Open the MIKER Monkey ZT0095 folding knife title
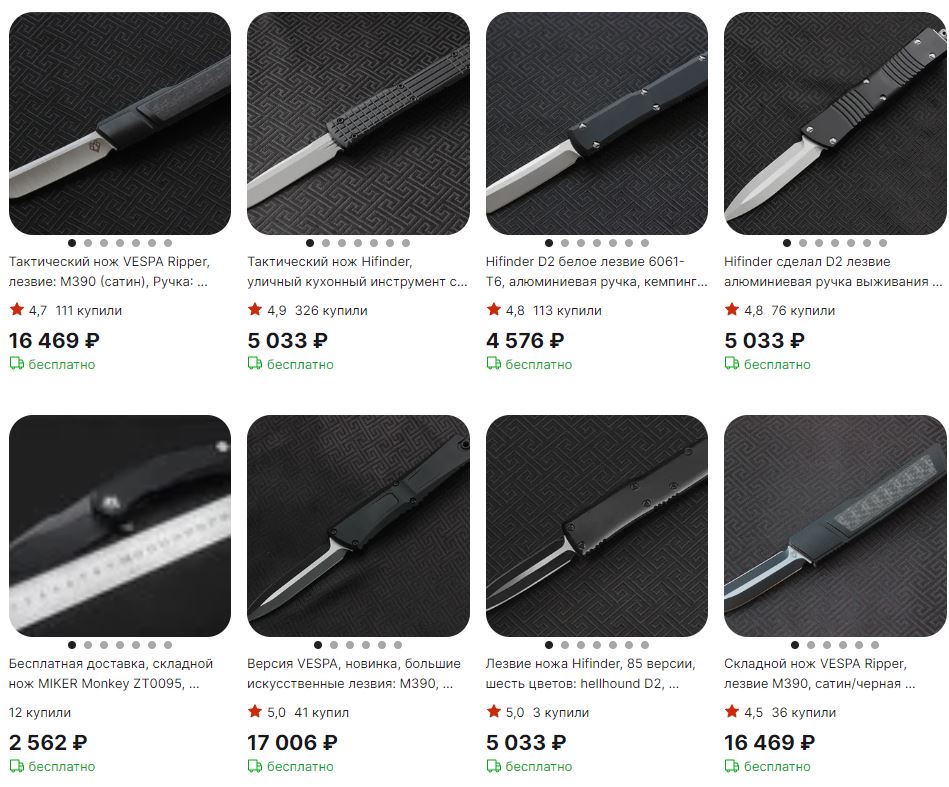The image size is (949, 787). 111,673
